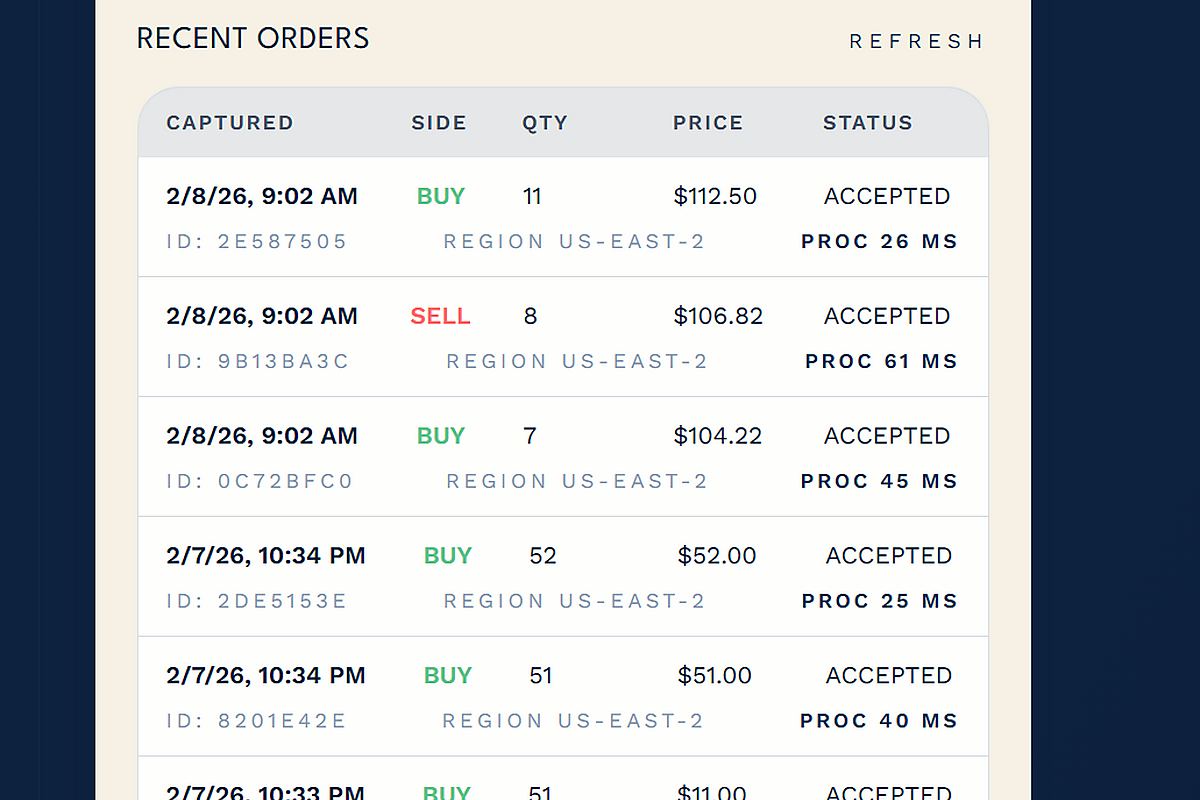The height and width of the screenshot is (800, 1200).
Task: Open the order with ID 9B13BA3C
Action: point(258,361)
